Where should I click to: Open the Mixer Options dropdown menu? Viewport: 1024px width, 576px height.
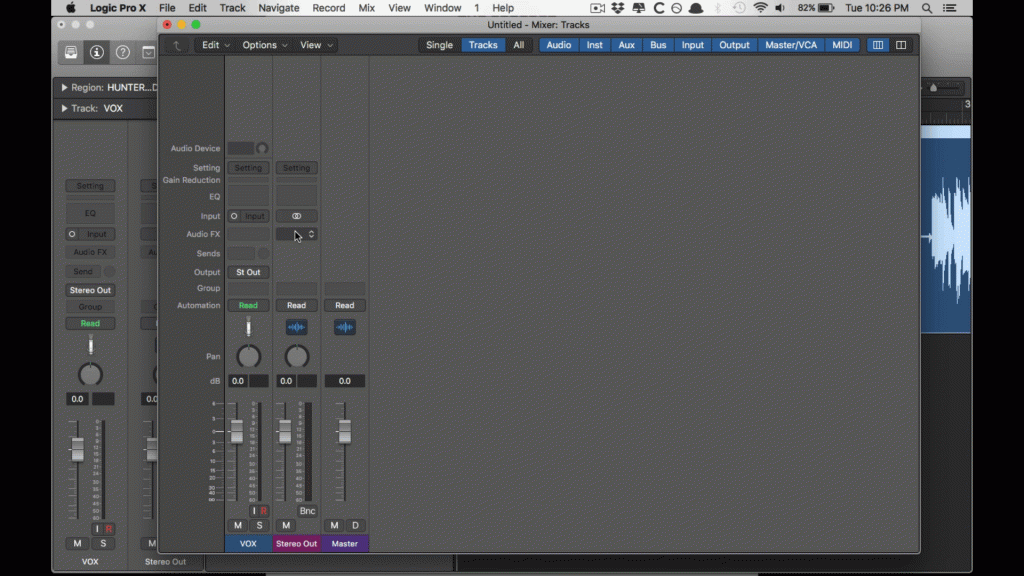[264, 45]
